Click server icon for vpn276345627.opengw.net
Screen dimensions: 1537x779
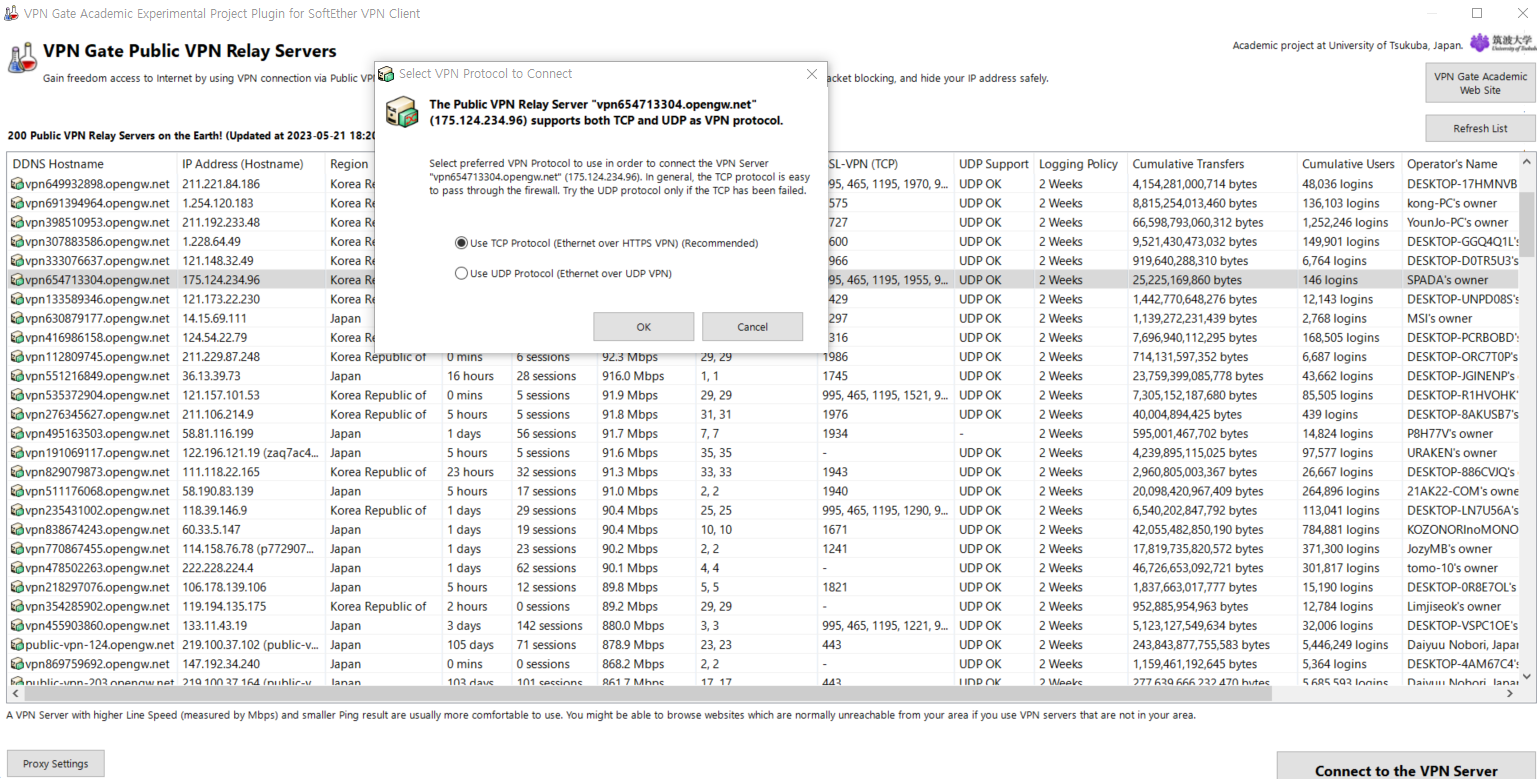[17, 414]
